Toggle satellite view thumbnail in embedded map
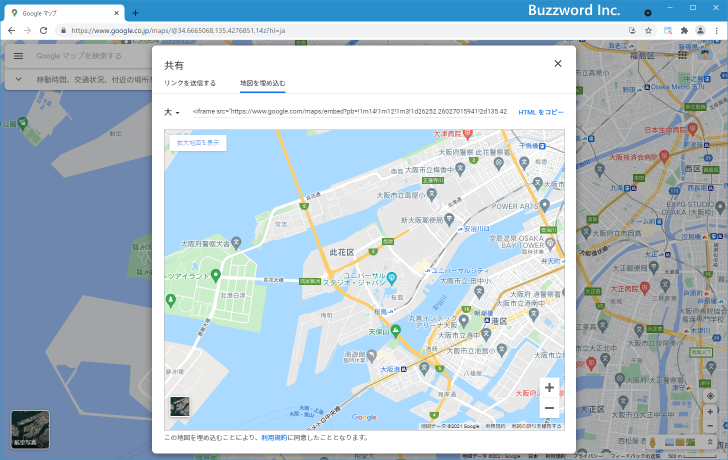Viewport: 728px width, 460px height. 180,406
